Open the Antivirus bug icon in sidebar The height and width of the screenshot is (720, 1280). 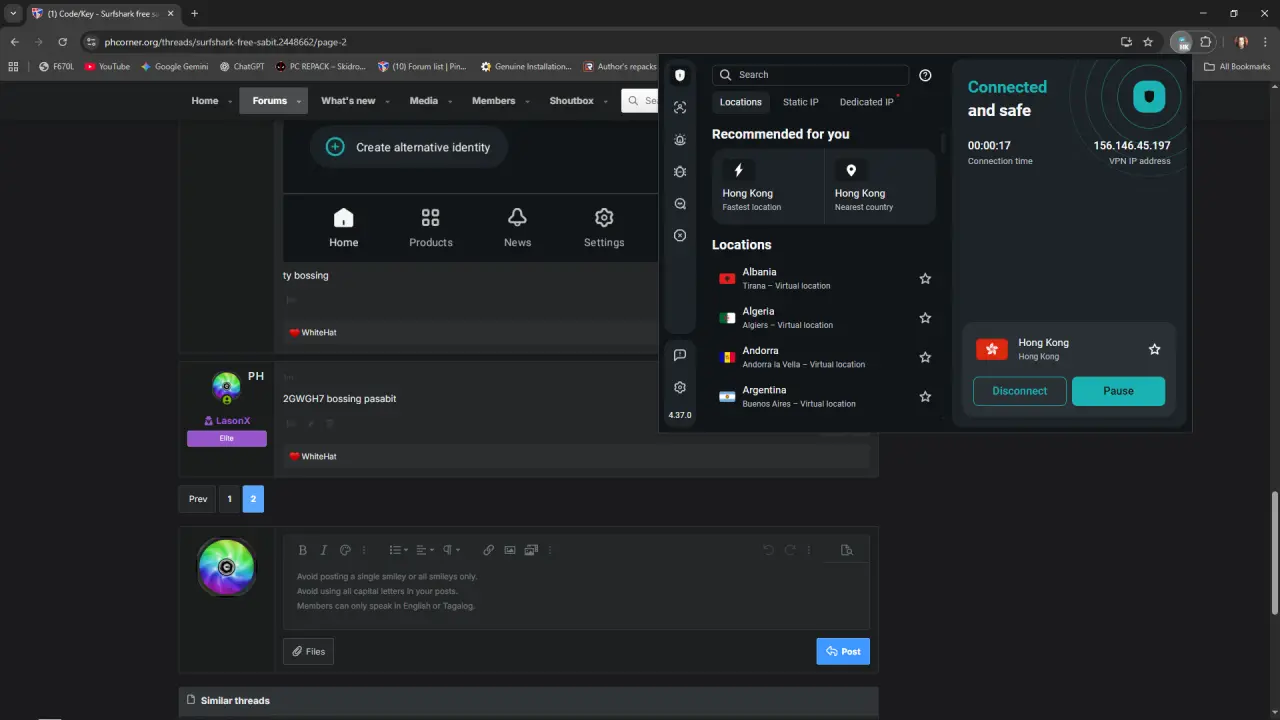coord(680,172)
